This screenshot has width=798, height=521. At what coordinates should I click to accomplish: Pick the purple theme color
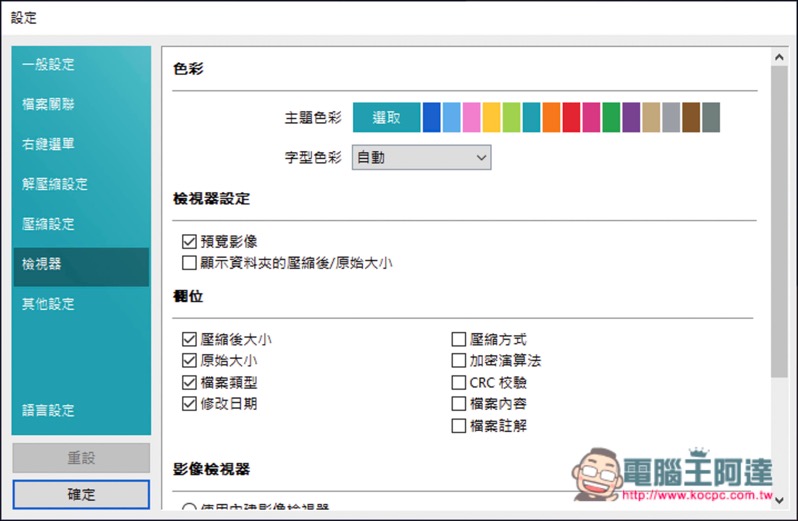pos(631,118)
